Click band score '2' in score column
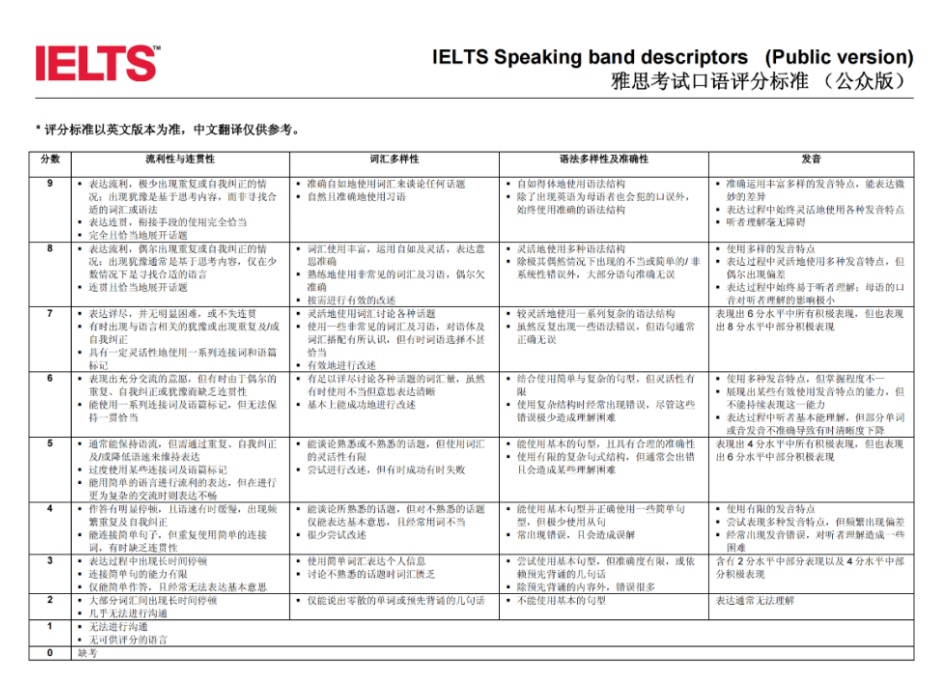 tap(50, 600)
